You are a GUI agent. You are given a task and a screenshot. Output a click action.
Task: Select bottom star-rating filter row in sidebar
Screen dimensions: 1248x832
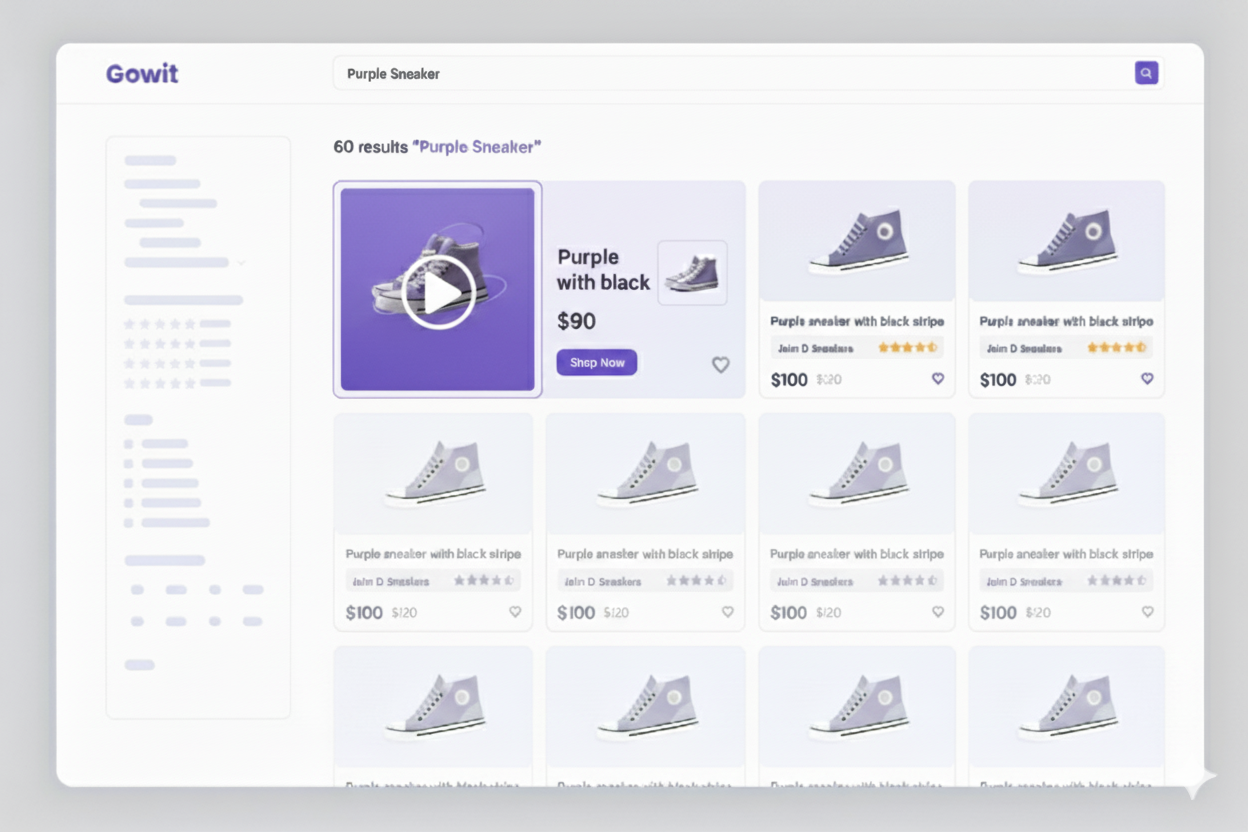176,383
